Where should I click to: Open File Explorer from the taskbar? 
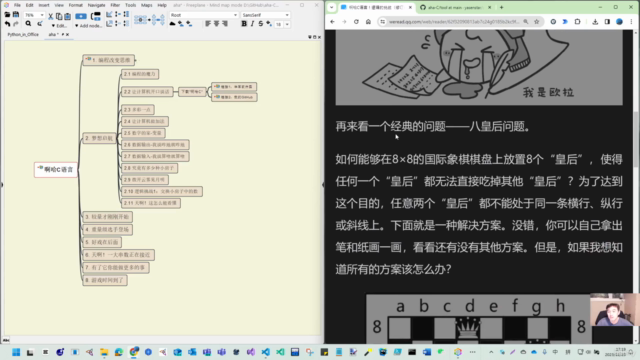tap(104, 352)
